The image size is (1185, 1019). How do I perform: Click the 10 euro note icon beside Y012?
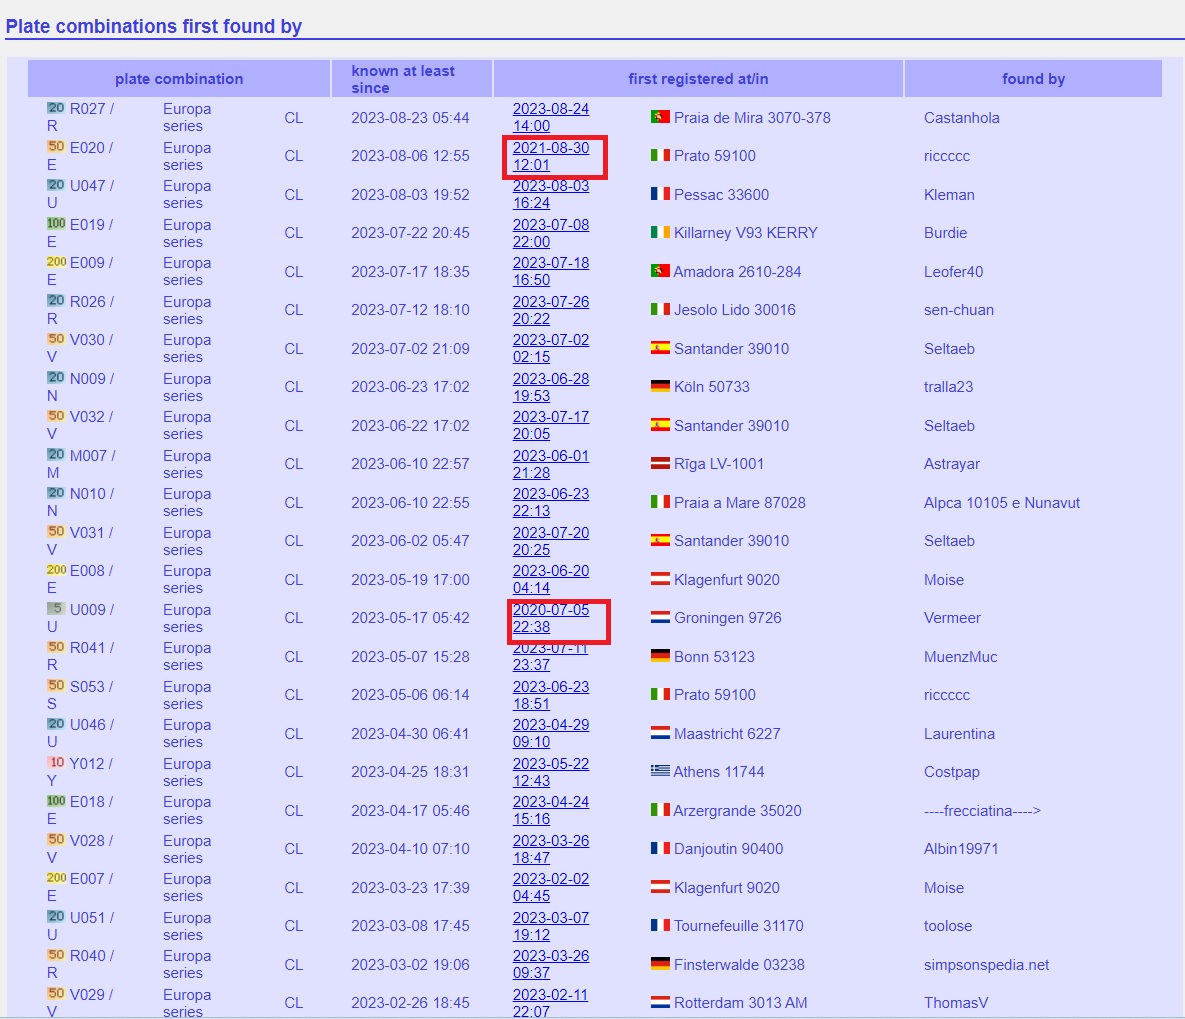(x=56, y=763)
